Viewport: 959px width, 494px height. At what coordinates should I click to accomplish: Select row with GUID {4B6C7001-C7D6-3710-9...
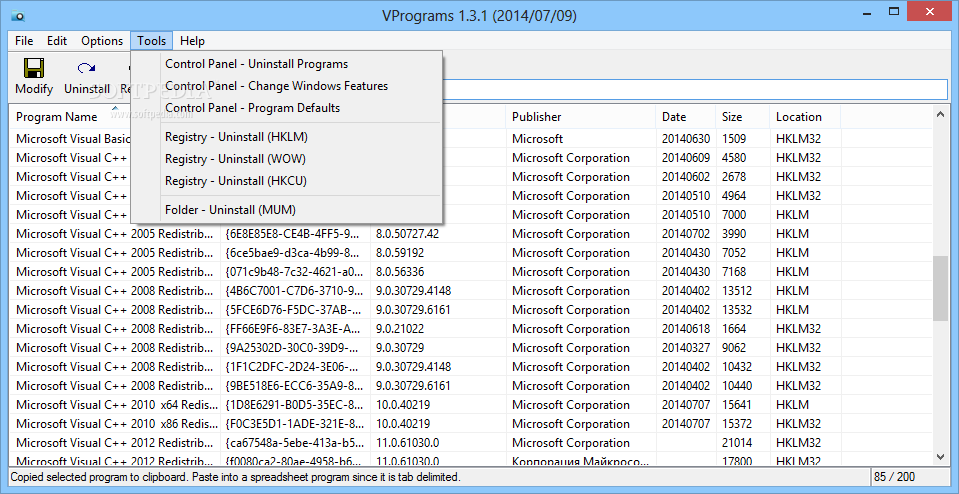[x=471, y=290]
